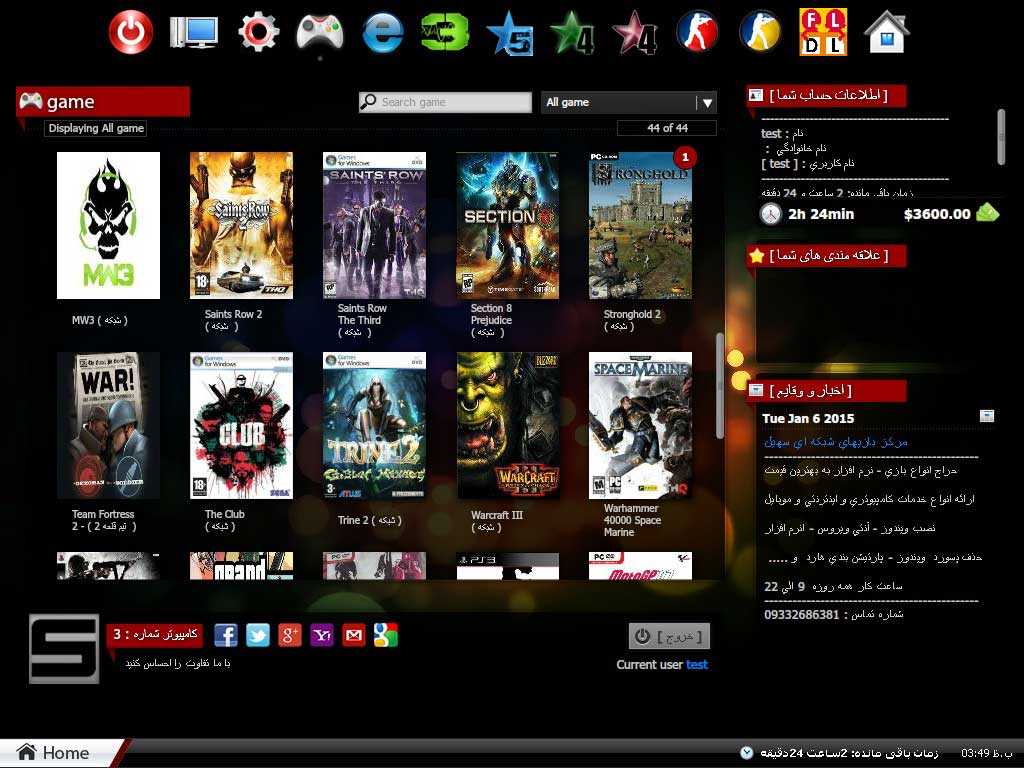Open the settings gear icon
The height and width of the screenshot is (768, 1024).
[258, 32]
